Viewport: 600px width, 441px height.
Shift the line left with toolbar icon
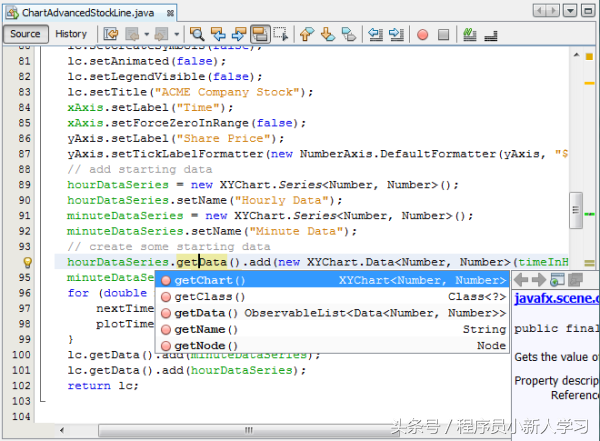[x=374, y=34]
